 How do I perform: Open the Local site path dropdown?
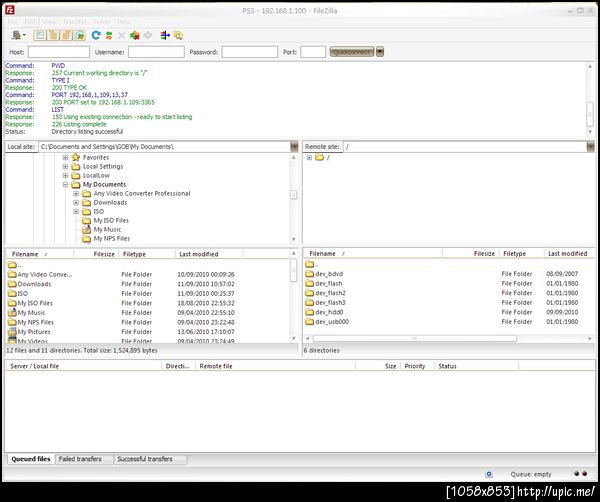[294, 147]
